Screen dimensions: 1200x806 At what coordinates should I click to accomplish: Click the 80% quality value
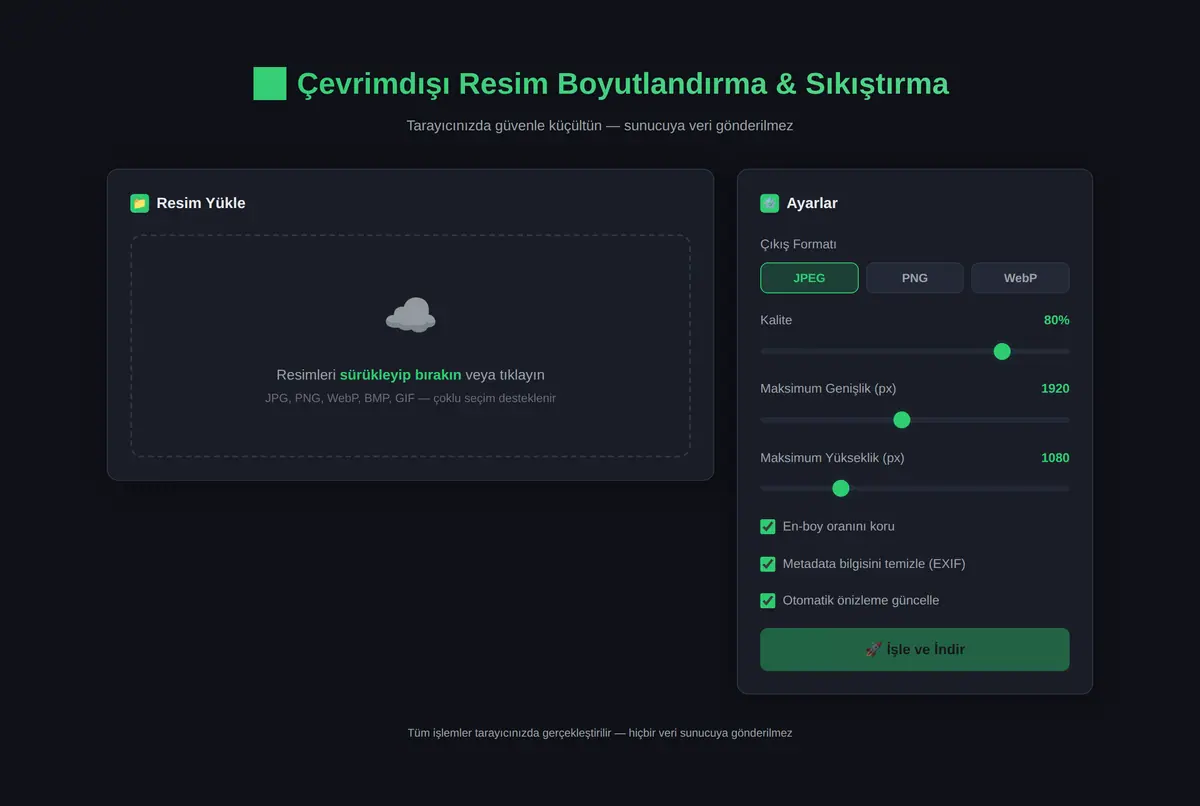point(1057,320)
